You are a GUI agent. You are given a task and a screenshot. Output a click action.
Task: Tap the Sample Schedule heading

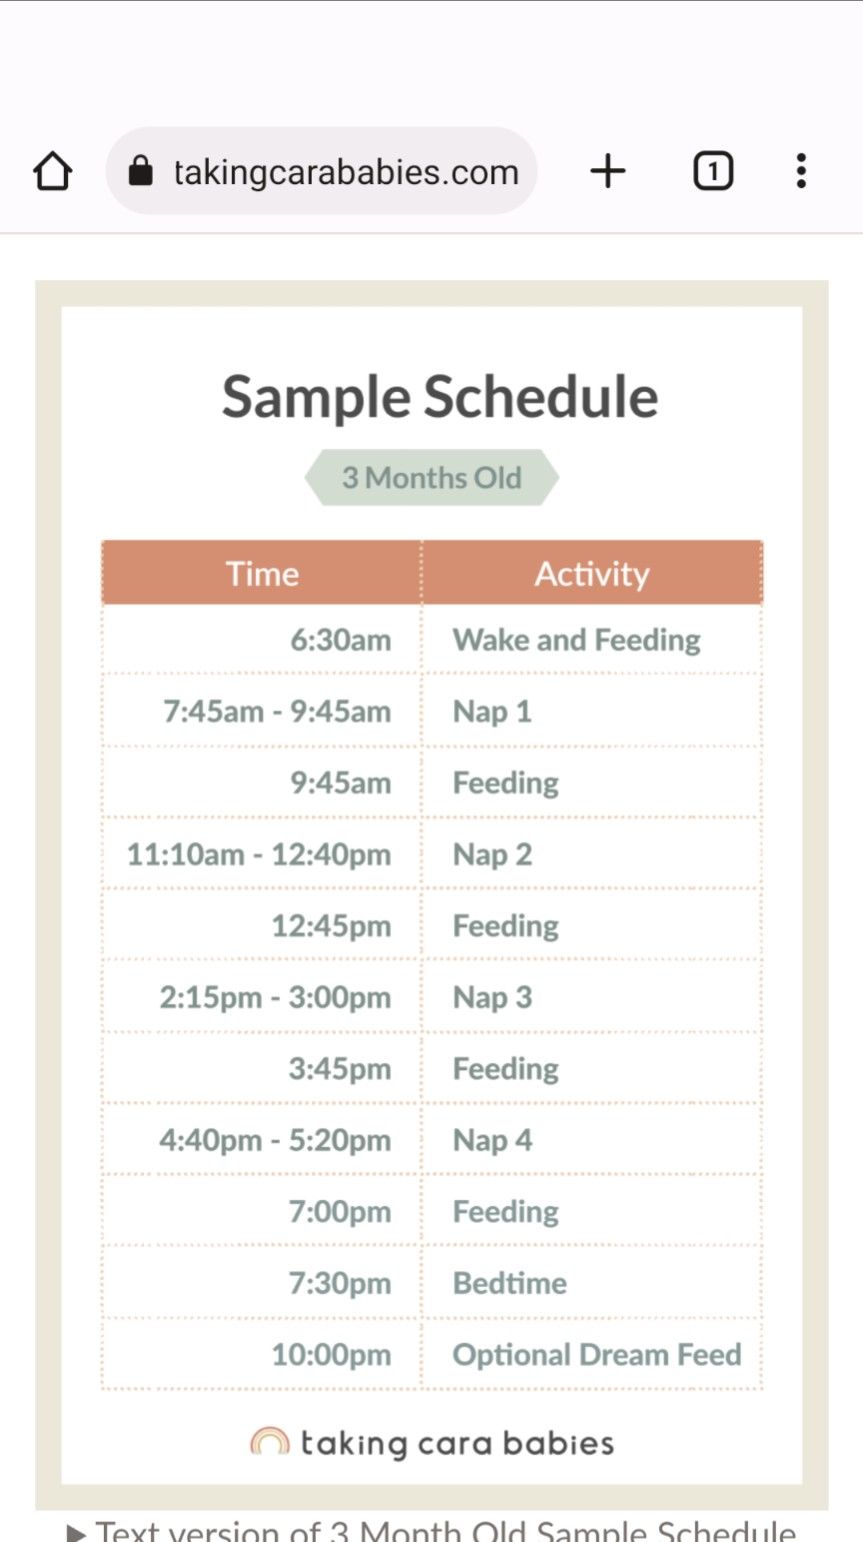(x=440, y=397)
